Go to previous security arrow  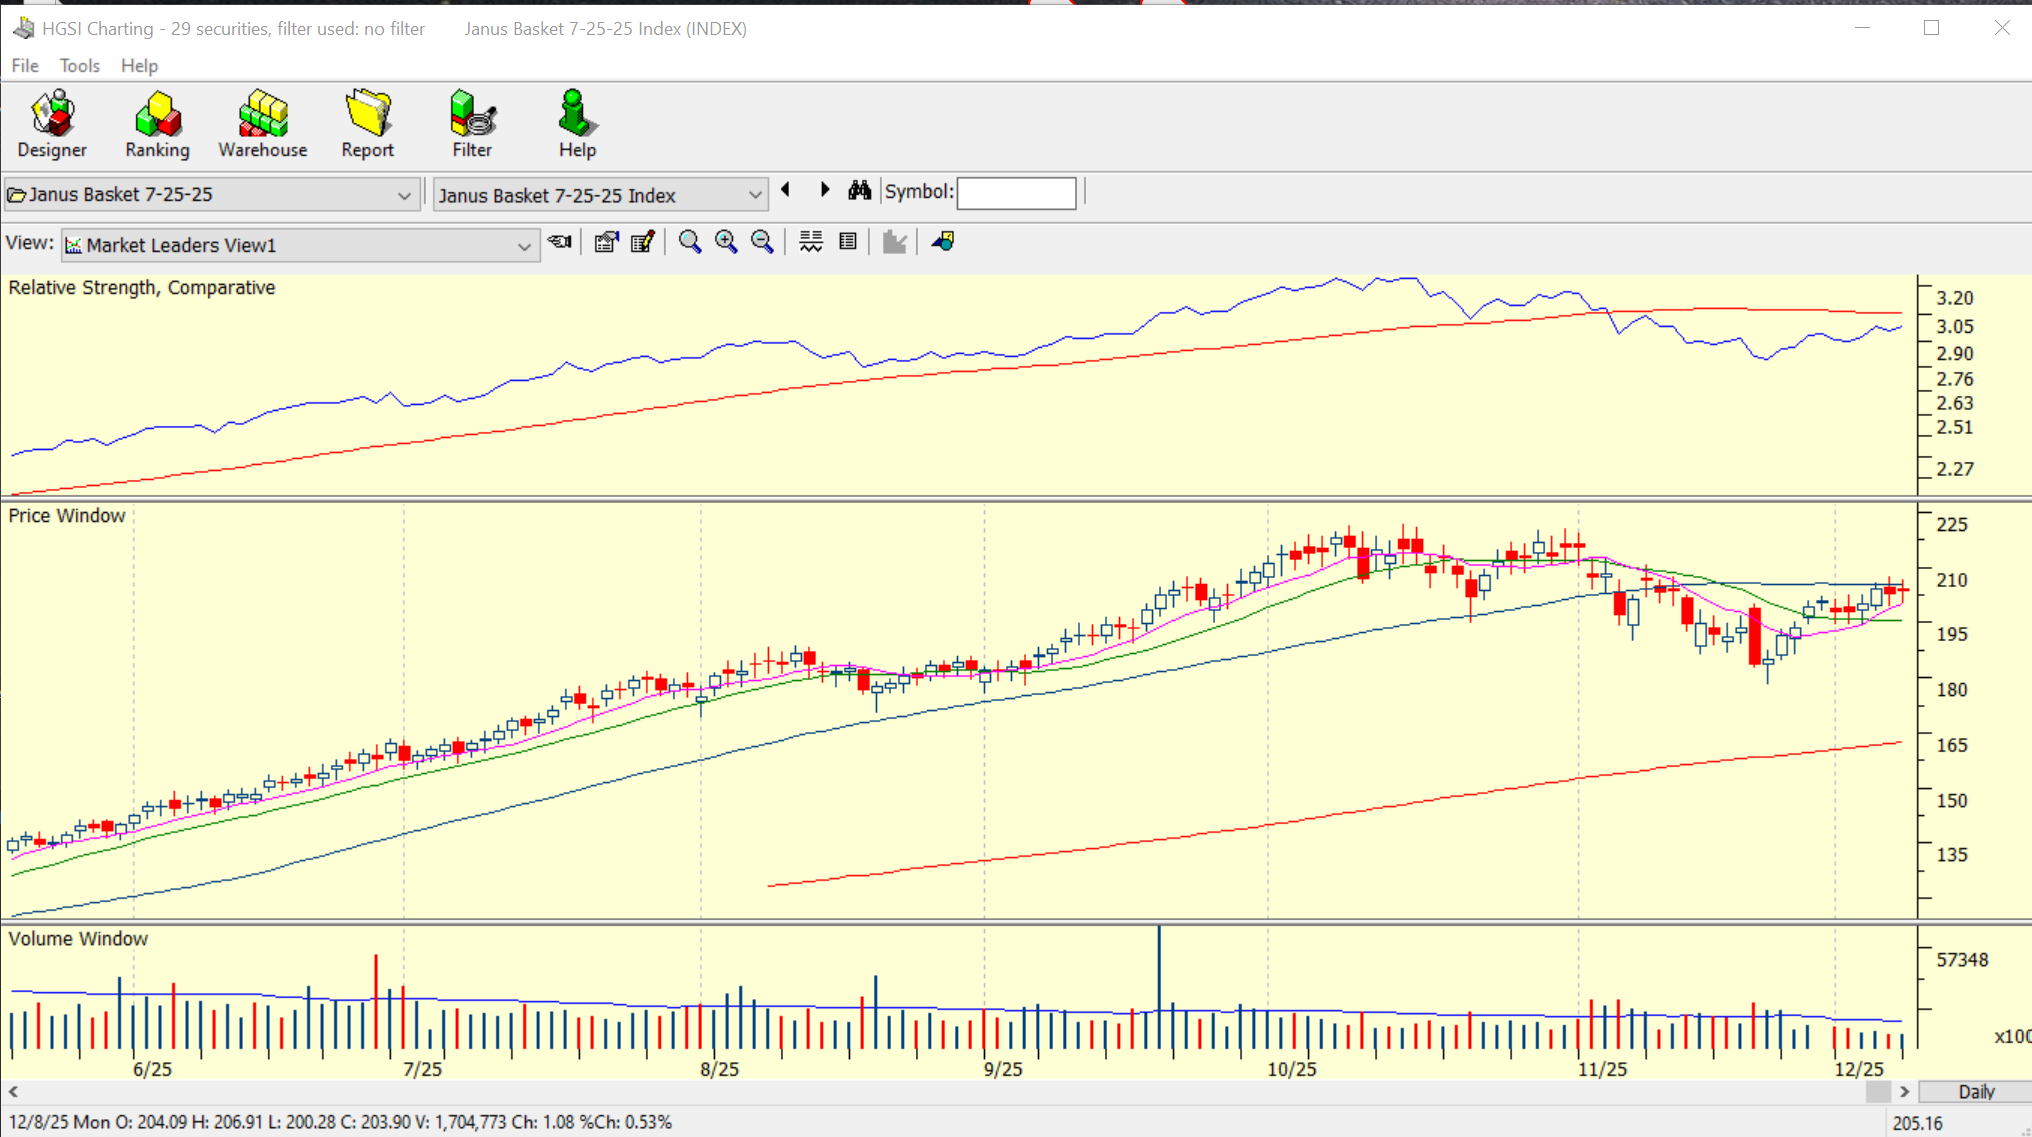click(786, 190)
